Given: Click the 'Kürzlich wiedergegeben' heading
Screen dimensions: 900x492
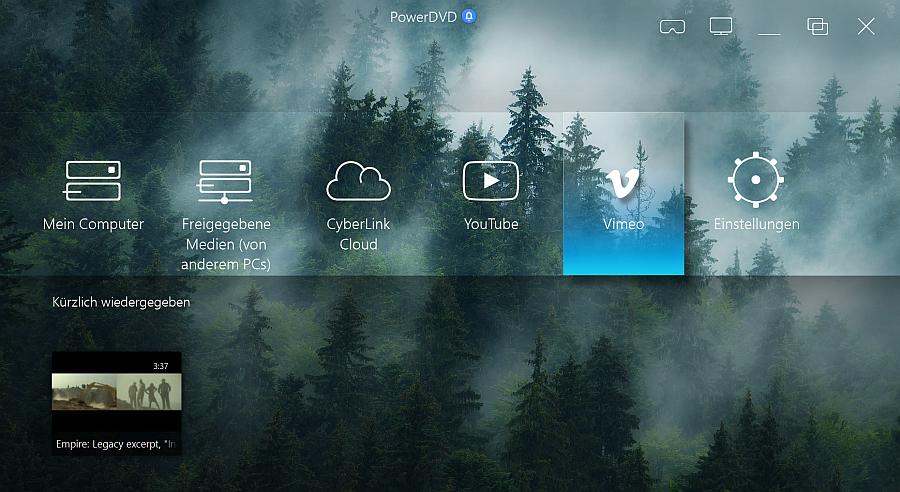Looking at the screenshot, I should coord(121,302).
